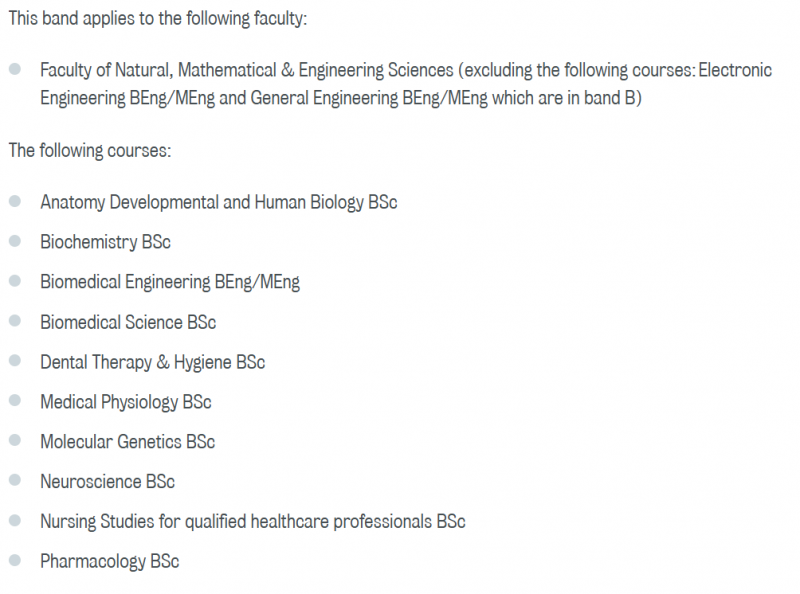Click the bullet next to Medical Physiology BSc
This screenshot has width=800, height=594.
coord(15,401)
